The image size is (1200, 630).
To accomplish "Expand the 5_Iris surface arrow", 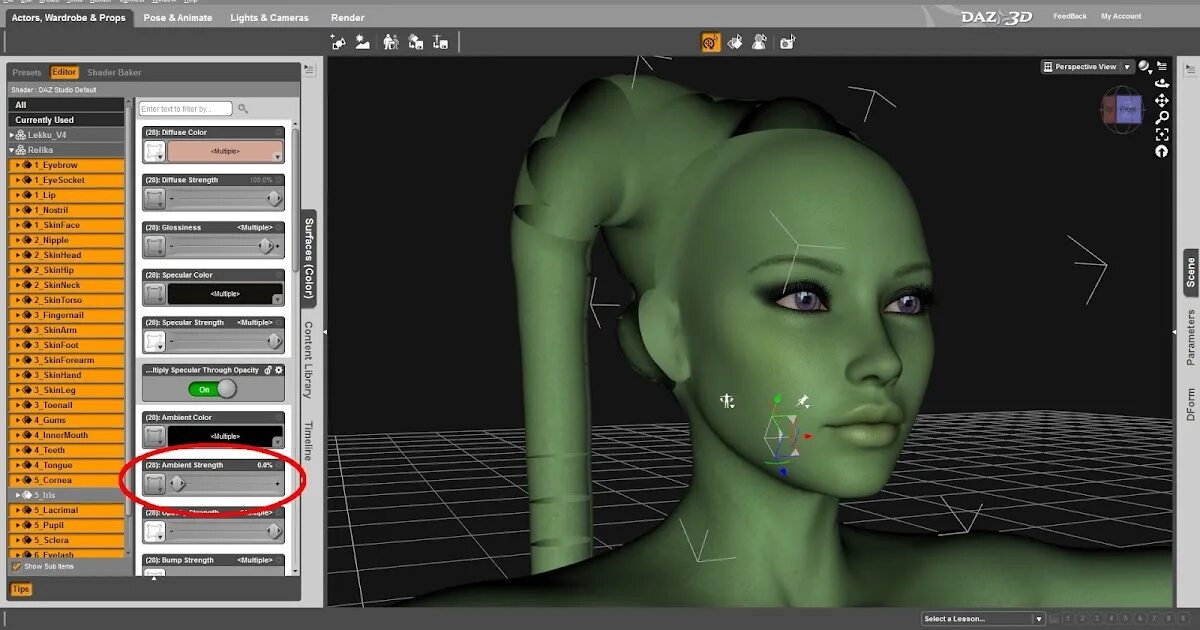I will [x=18, y=495].
